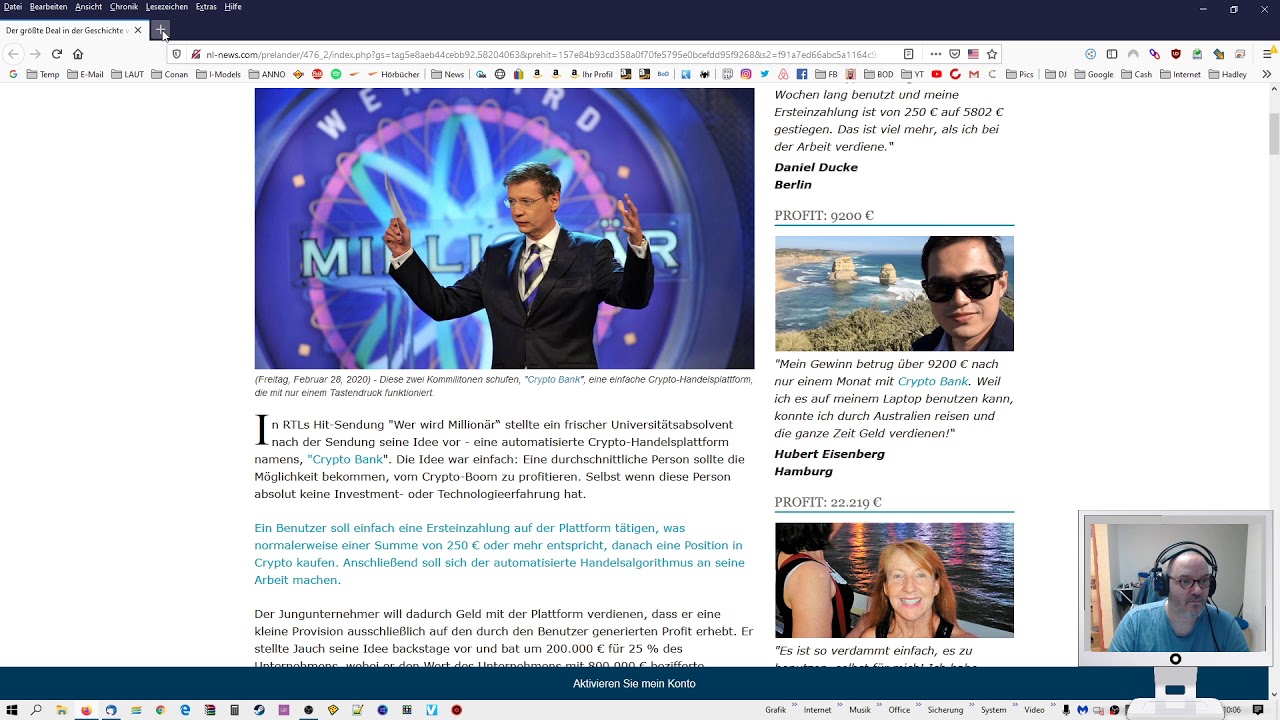Open the I-Models bookmarks folder
Viewport: 1280px width, 720px height.
coord(217,74)
